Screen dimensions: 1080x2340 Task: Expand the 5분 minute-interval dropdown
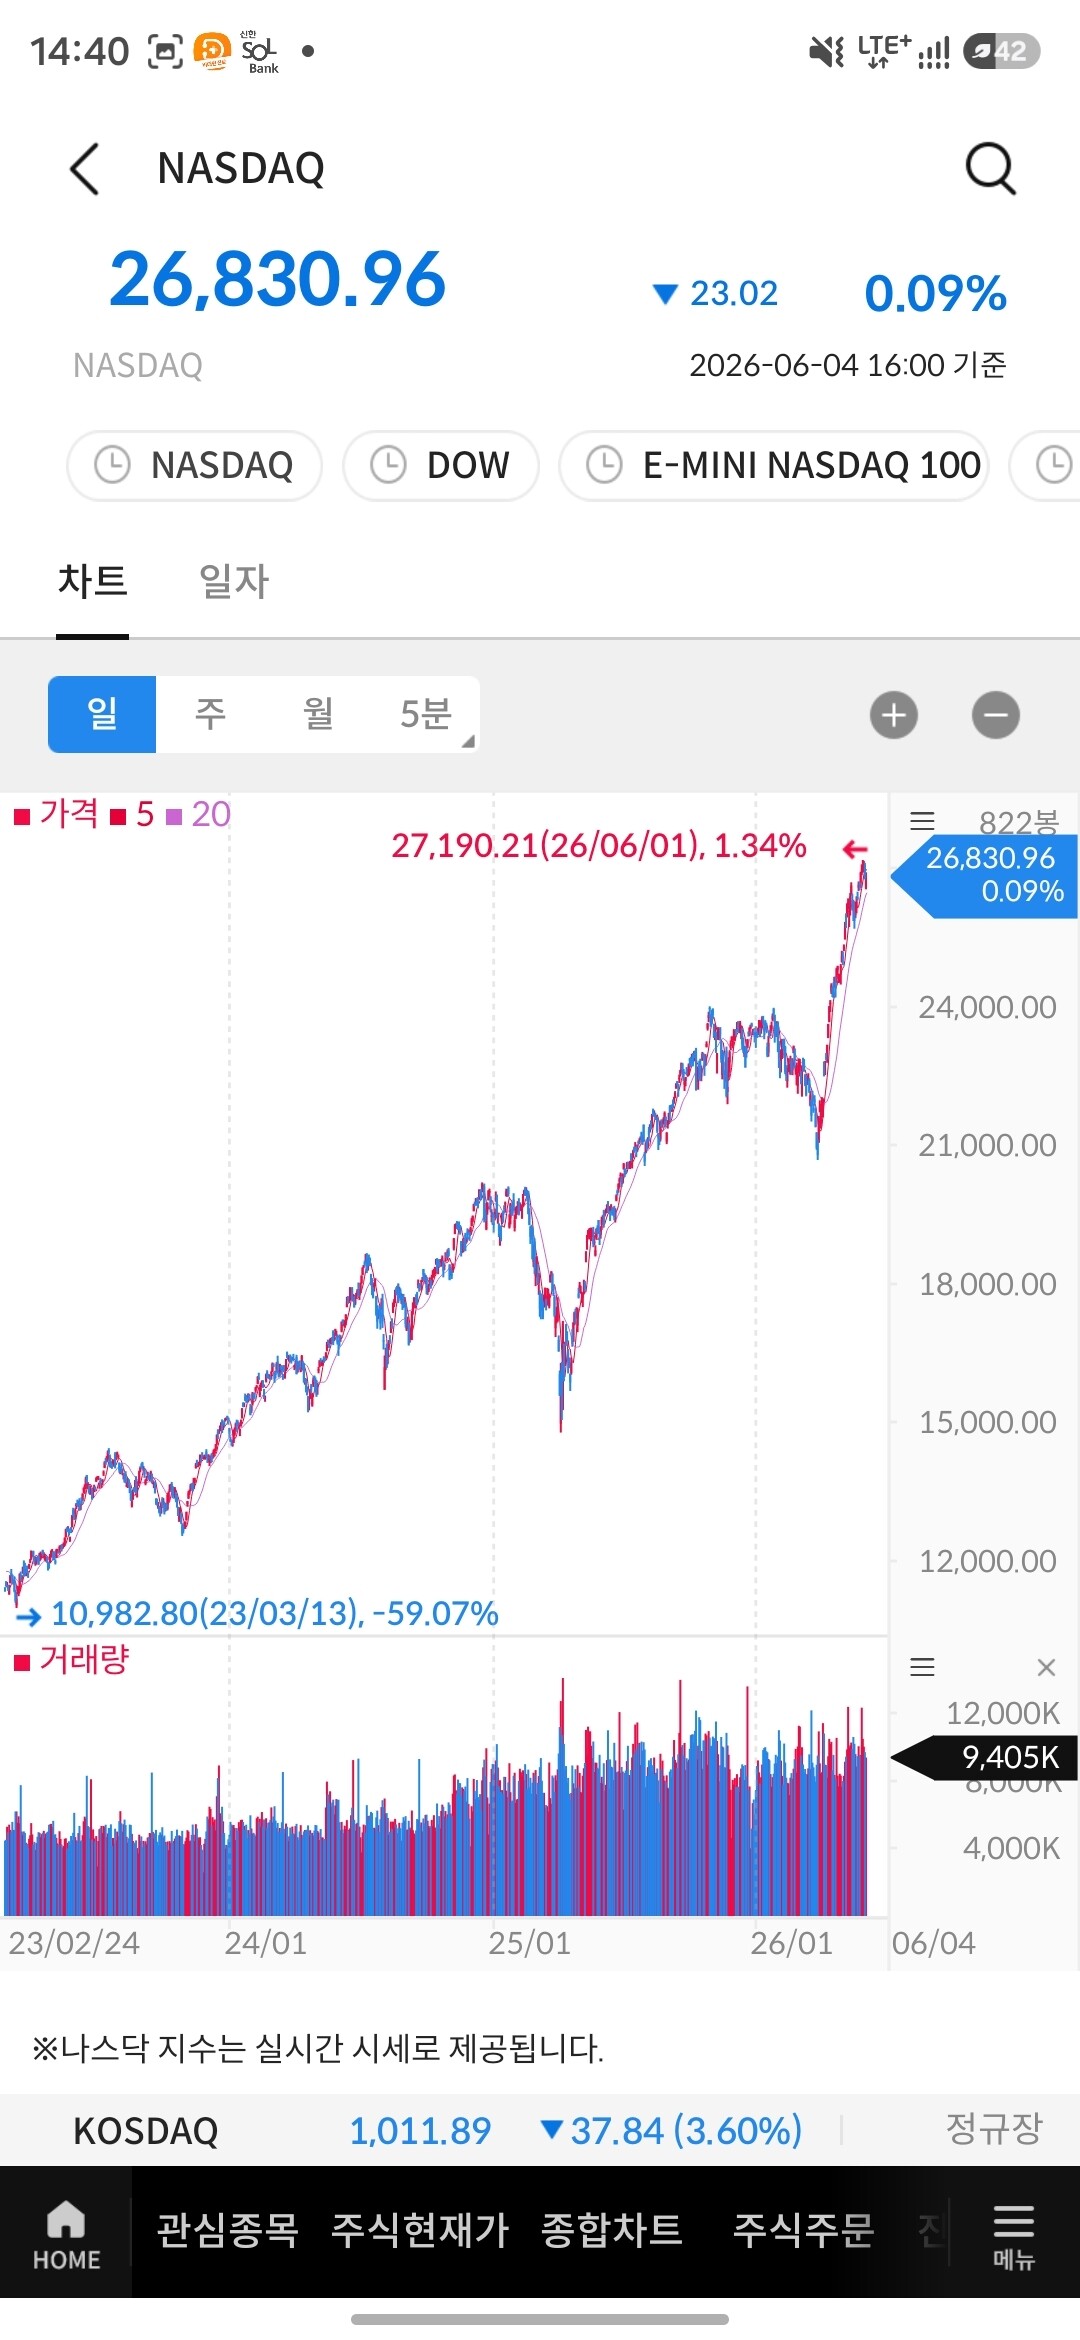pos(427,714)
